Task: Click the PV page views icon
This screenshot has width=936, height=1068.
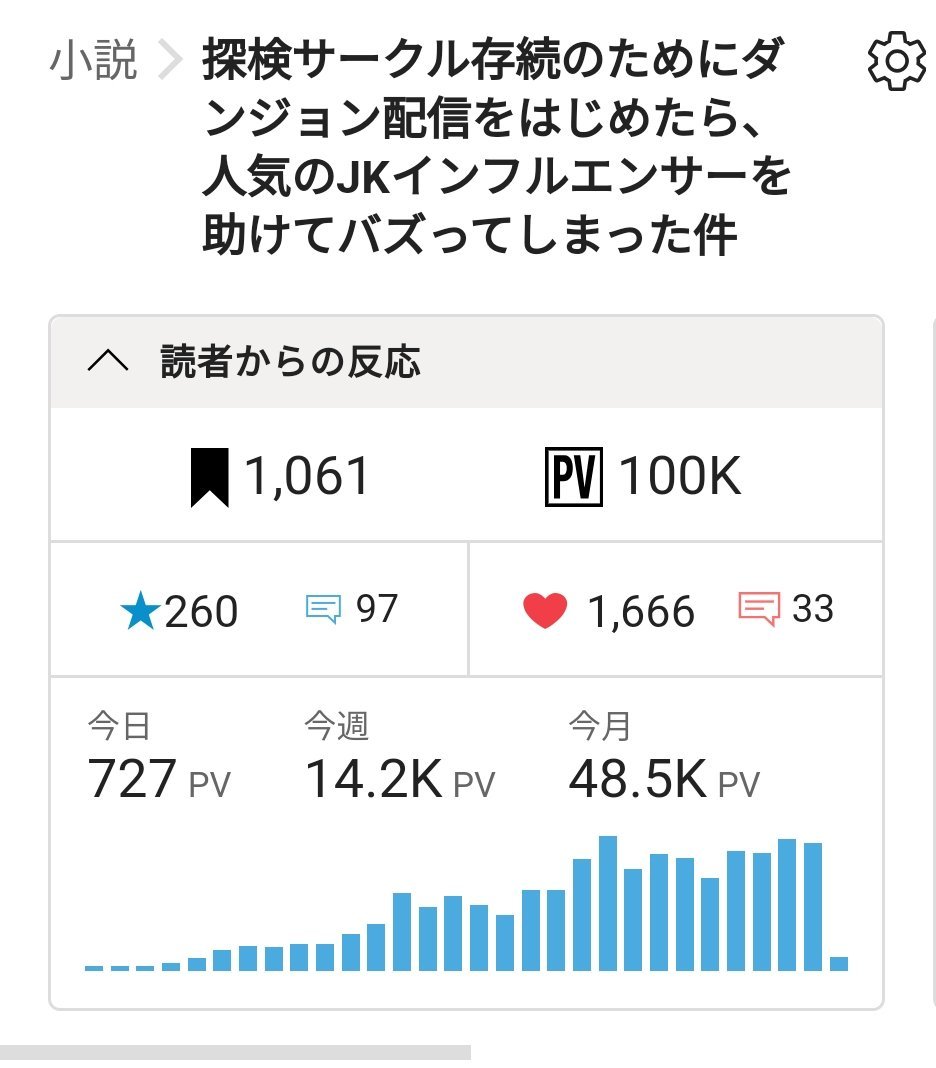Action: pyautogui.click(x=573, y=477)
